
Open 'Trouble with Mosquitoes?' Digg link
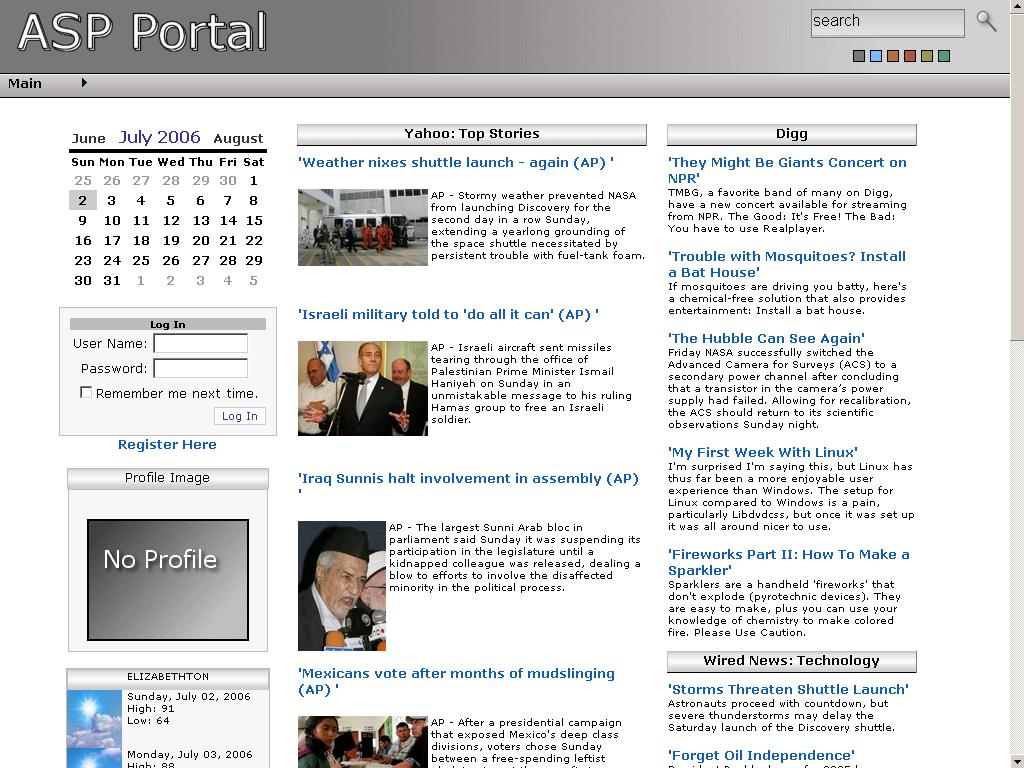(786, 264)
